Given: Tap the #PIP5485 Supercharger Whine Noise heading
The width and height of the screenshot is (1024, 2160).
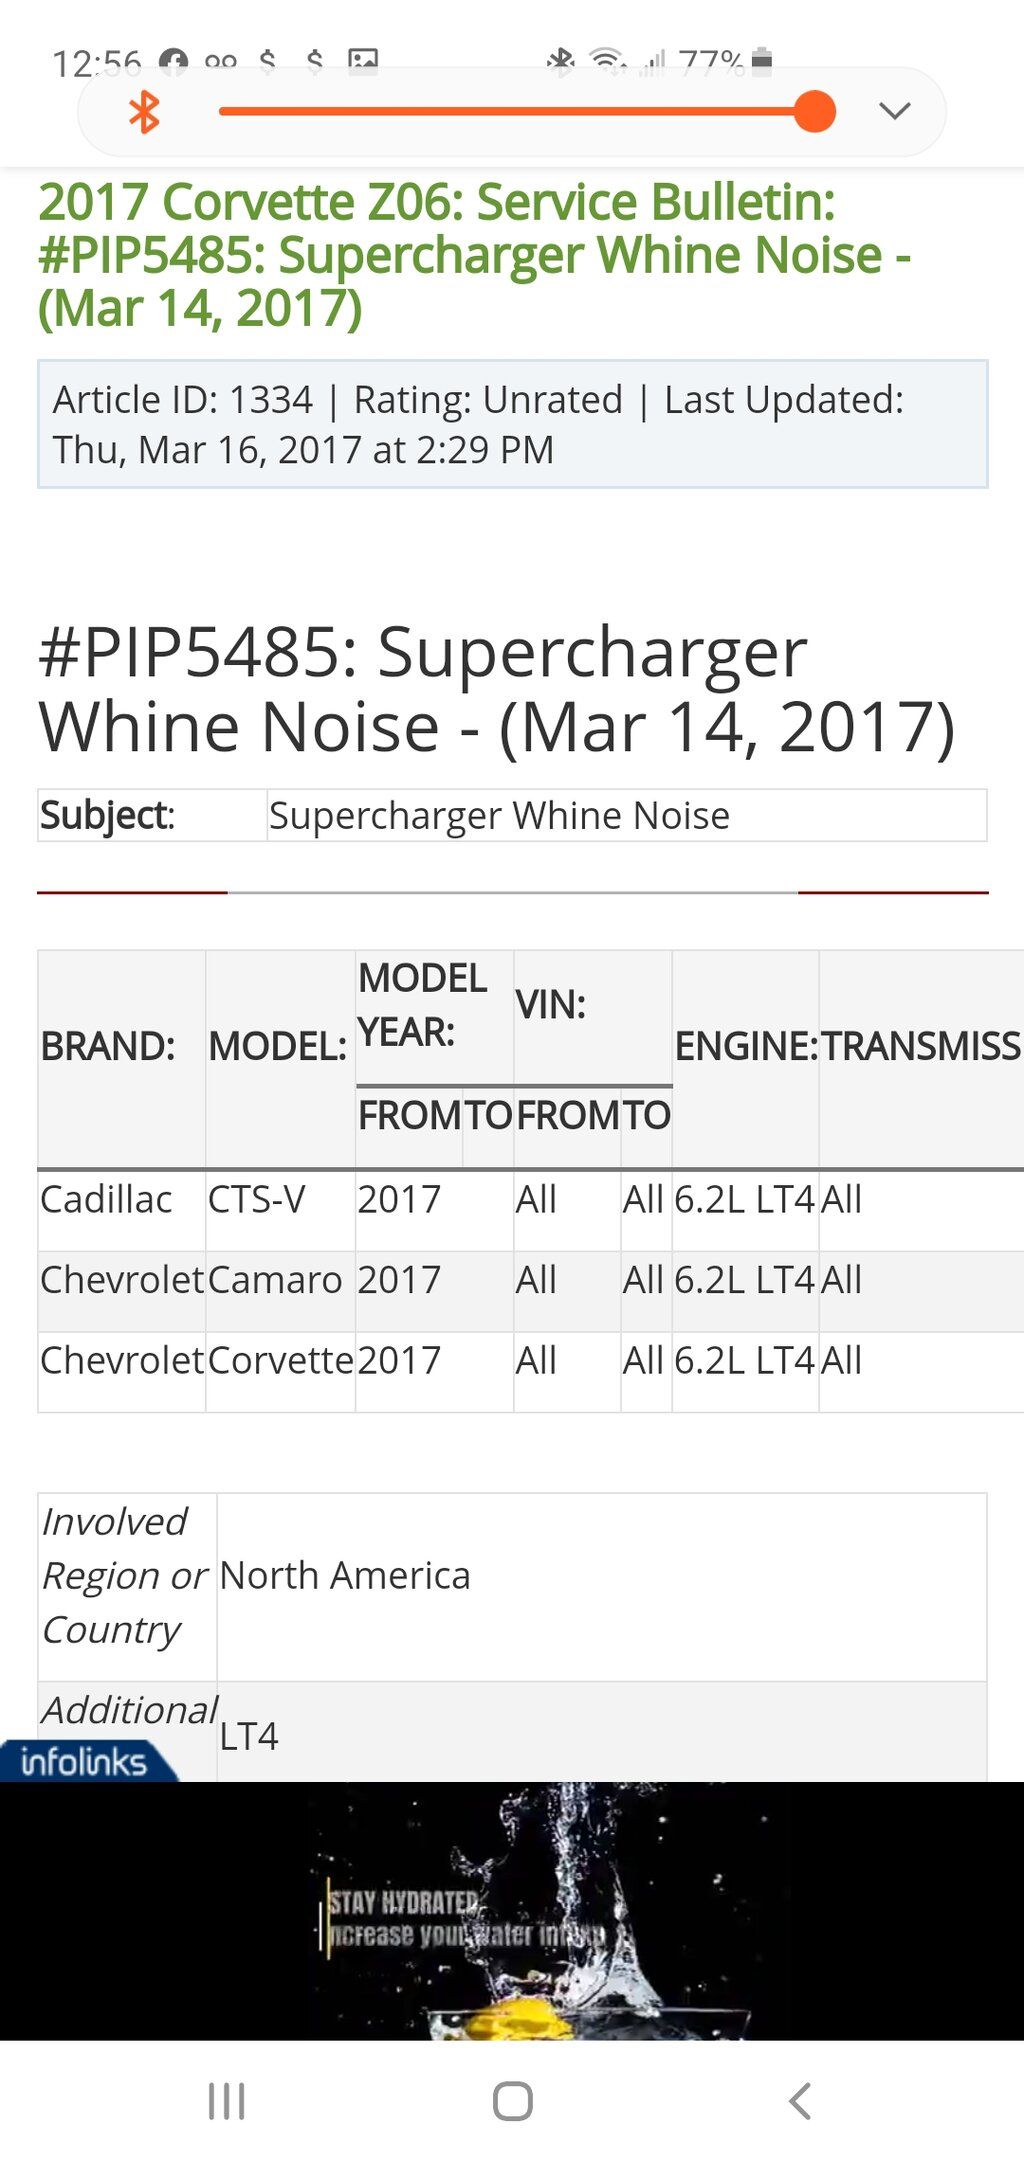Looking at the screenshot, I should [x=496, y=689].
